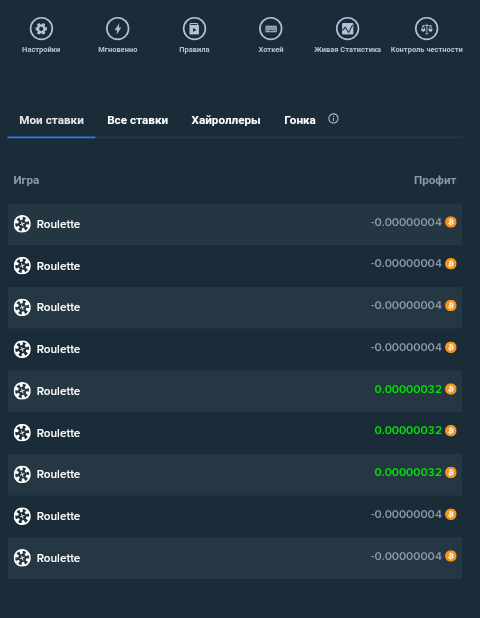This screenshot has height=618, width=480.
Task: Click the Bitcoin coin icon in the first bet row
Action: click(451, 222)
